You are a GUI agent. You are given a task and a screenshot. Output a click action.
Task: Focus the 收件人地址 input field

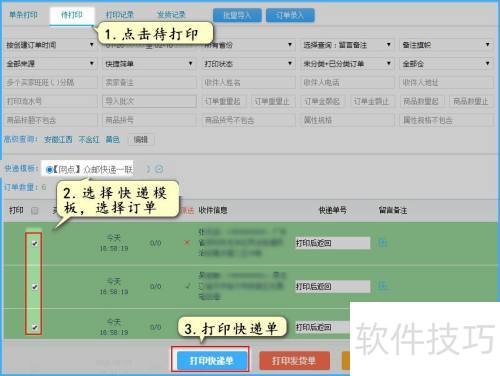coord(446,82)
